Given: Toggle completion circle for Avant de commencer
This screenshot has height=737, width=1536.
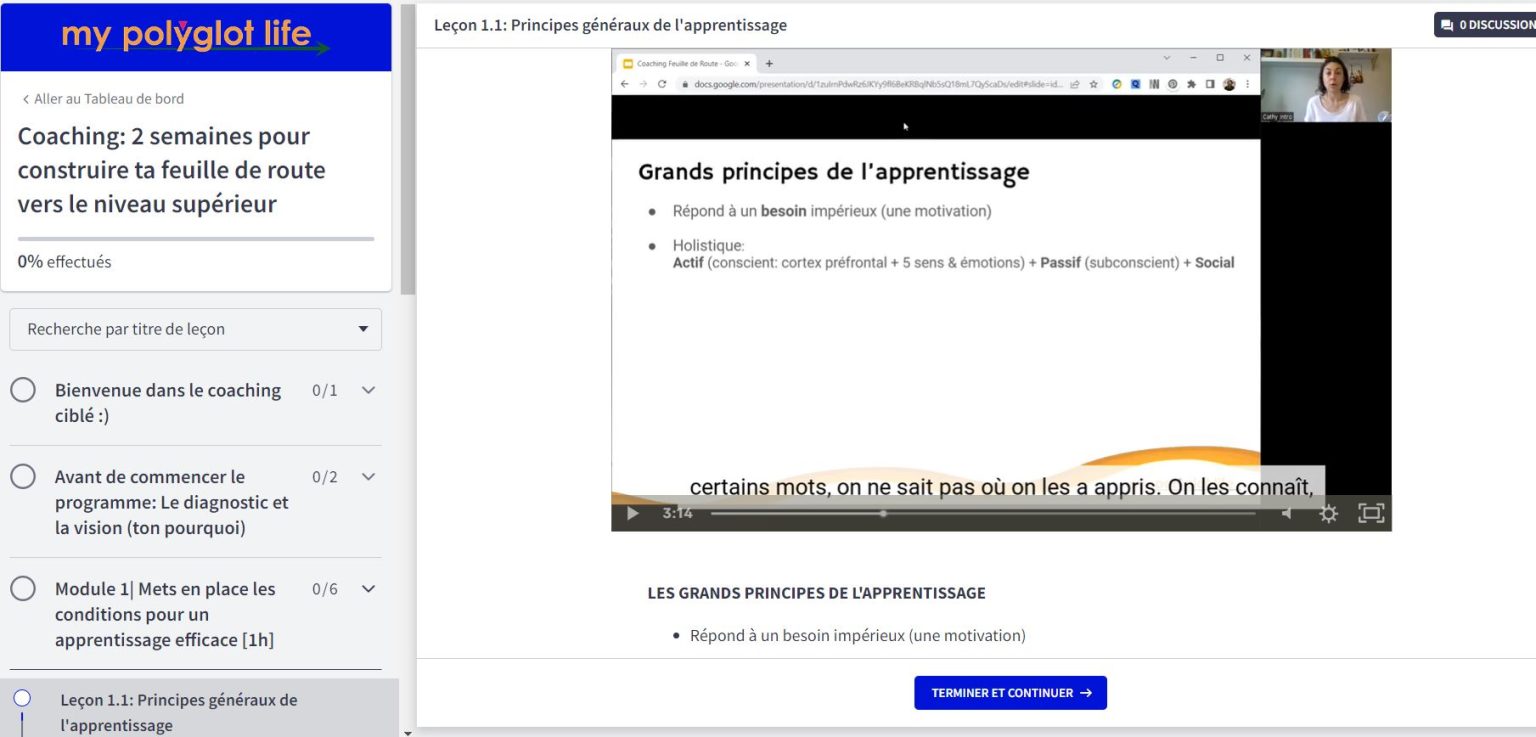Looking at the screenshot, I should [23, 477].
